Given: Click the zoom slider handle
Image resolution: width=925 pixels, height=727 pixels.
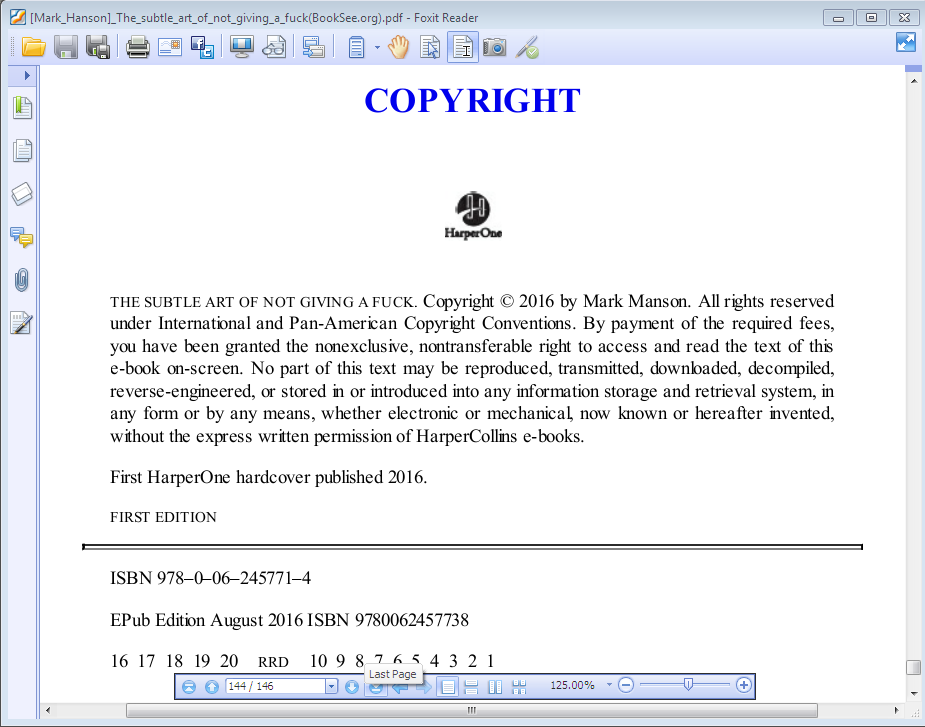Looking at the screenshot, I should click(x=688, y=685).
